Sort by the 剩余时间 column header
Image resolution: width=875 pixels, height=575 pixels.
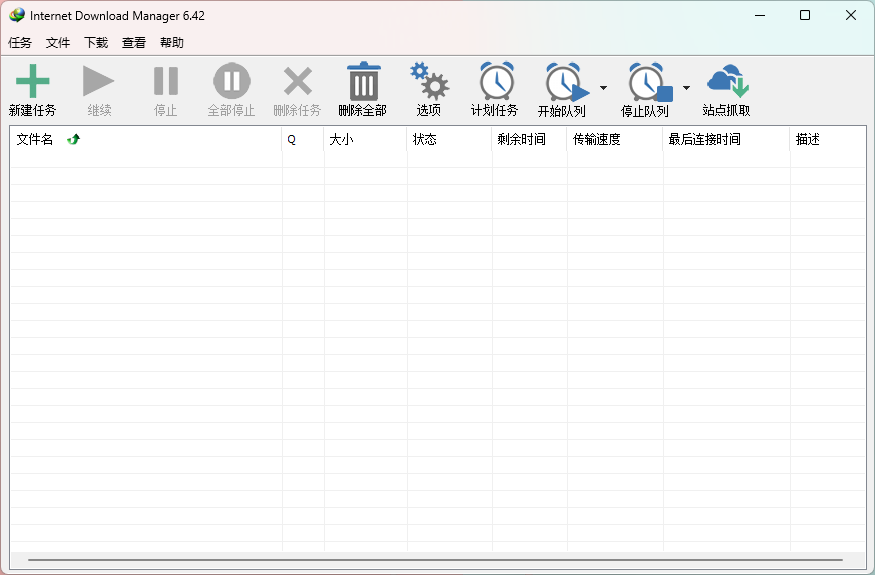pos(530,139)
